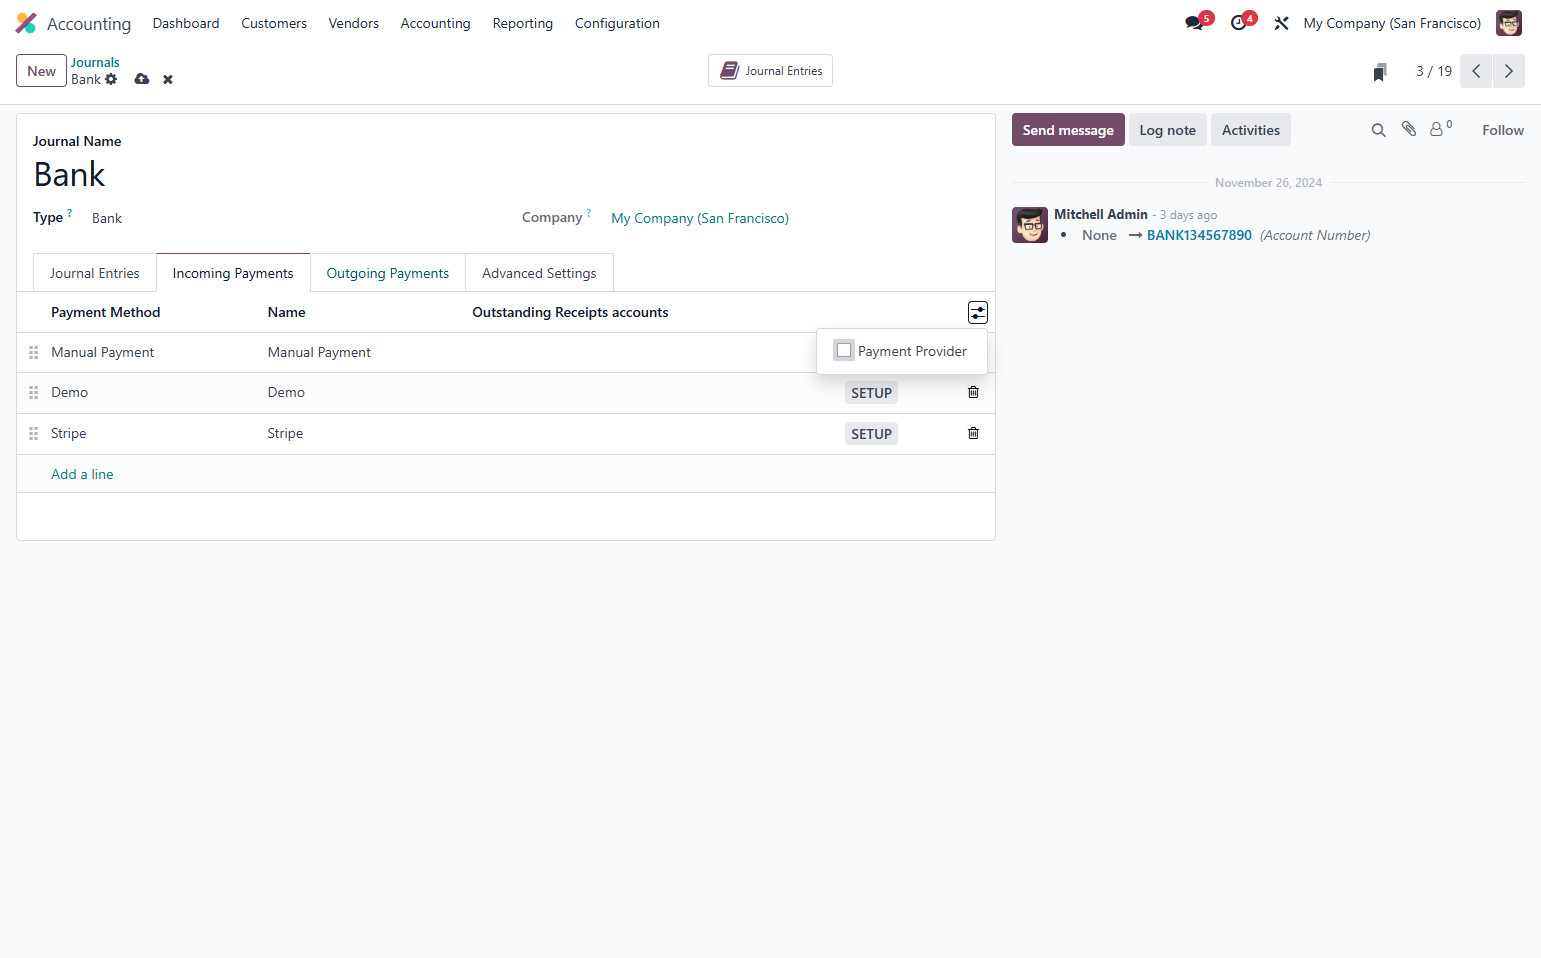1541x958 pixels.
Task: Go to the Dashboard menu
Action: point(186,23)
